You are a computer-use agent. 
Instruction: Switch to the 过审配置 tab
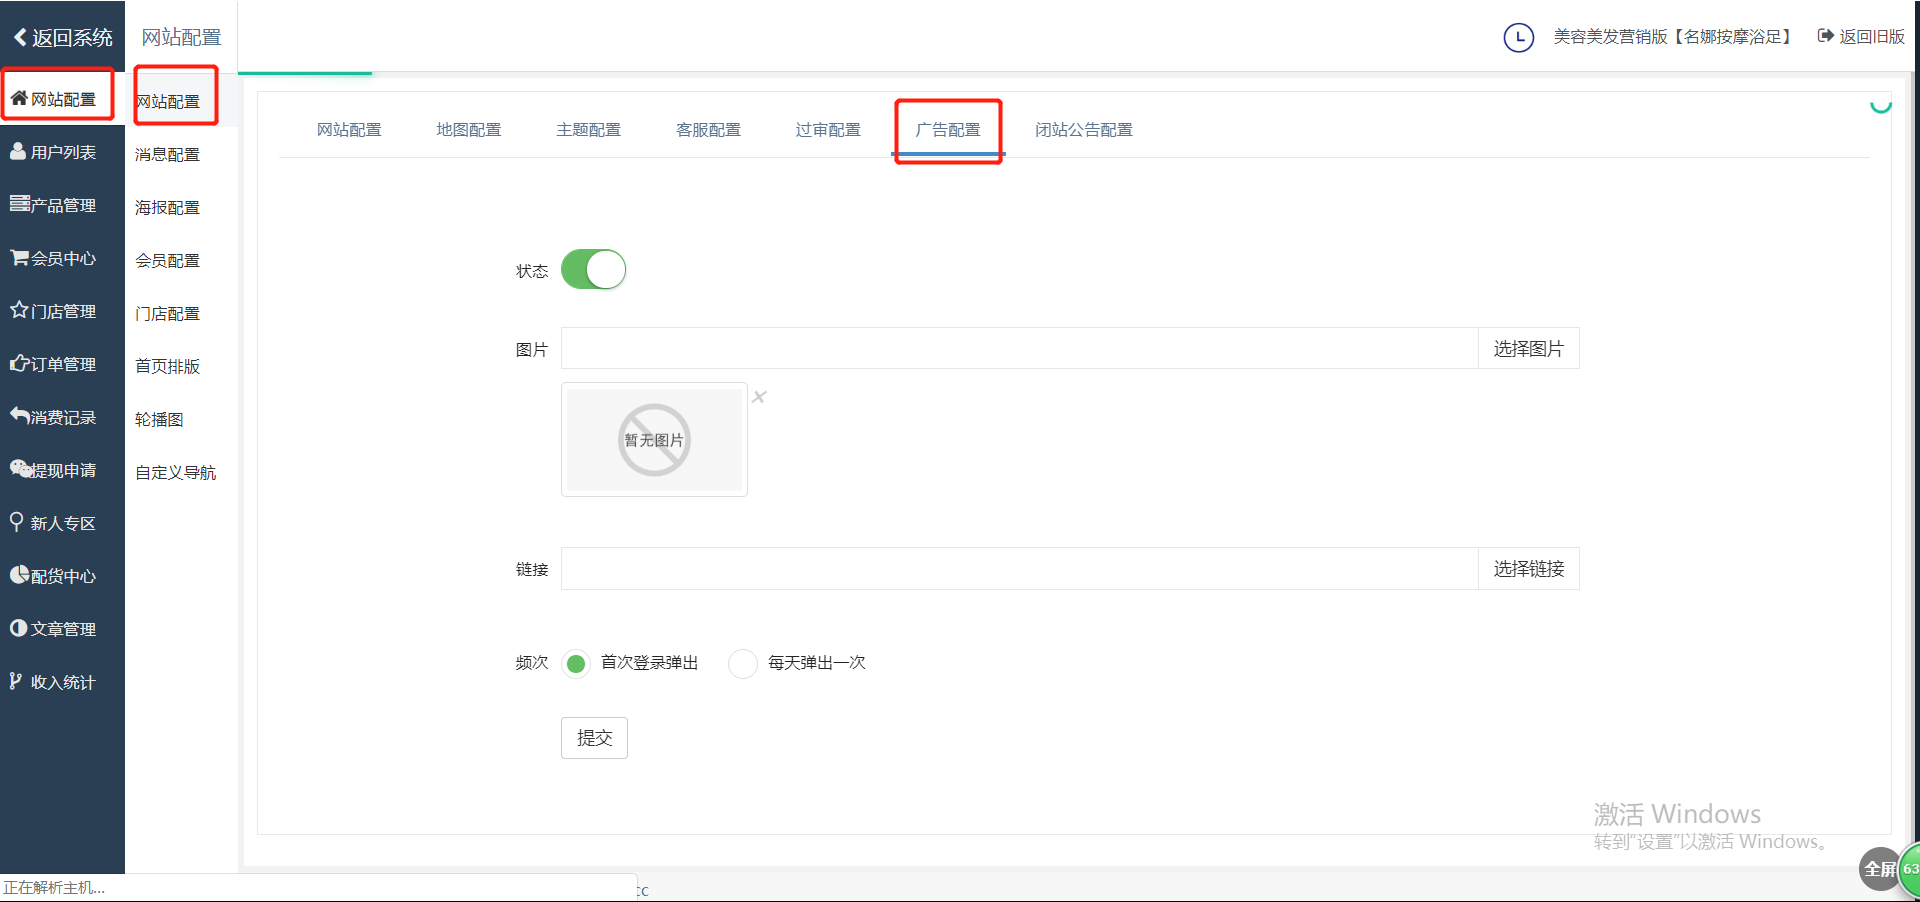[828, 130]
